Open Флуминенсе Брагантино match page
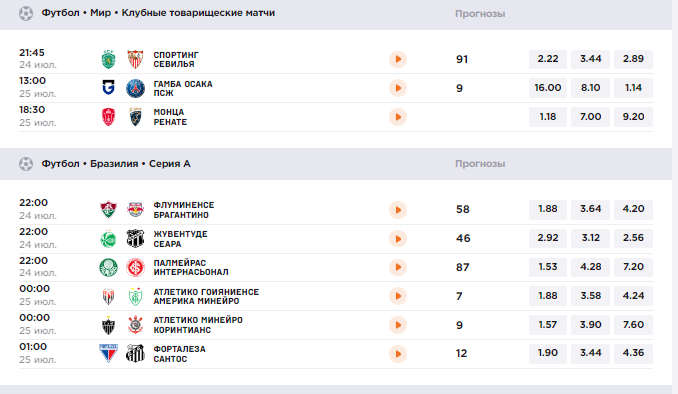678x394 pixels. tap(184, 210)
